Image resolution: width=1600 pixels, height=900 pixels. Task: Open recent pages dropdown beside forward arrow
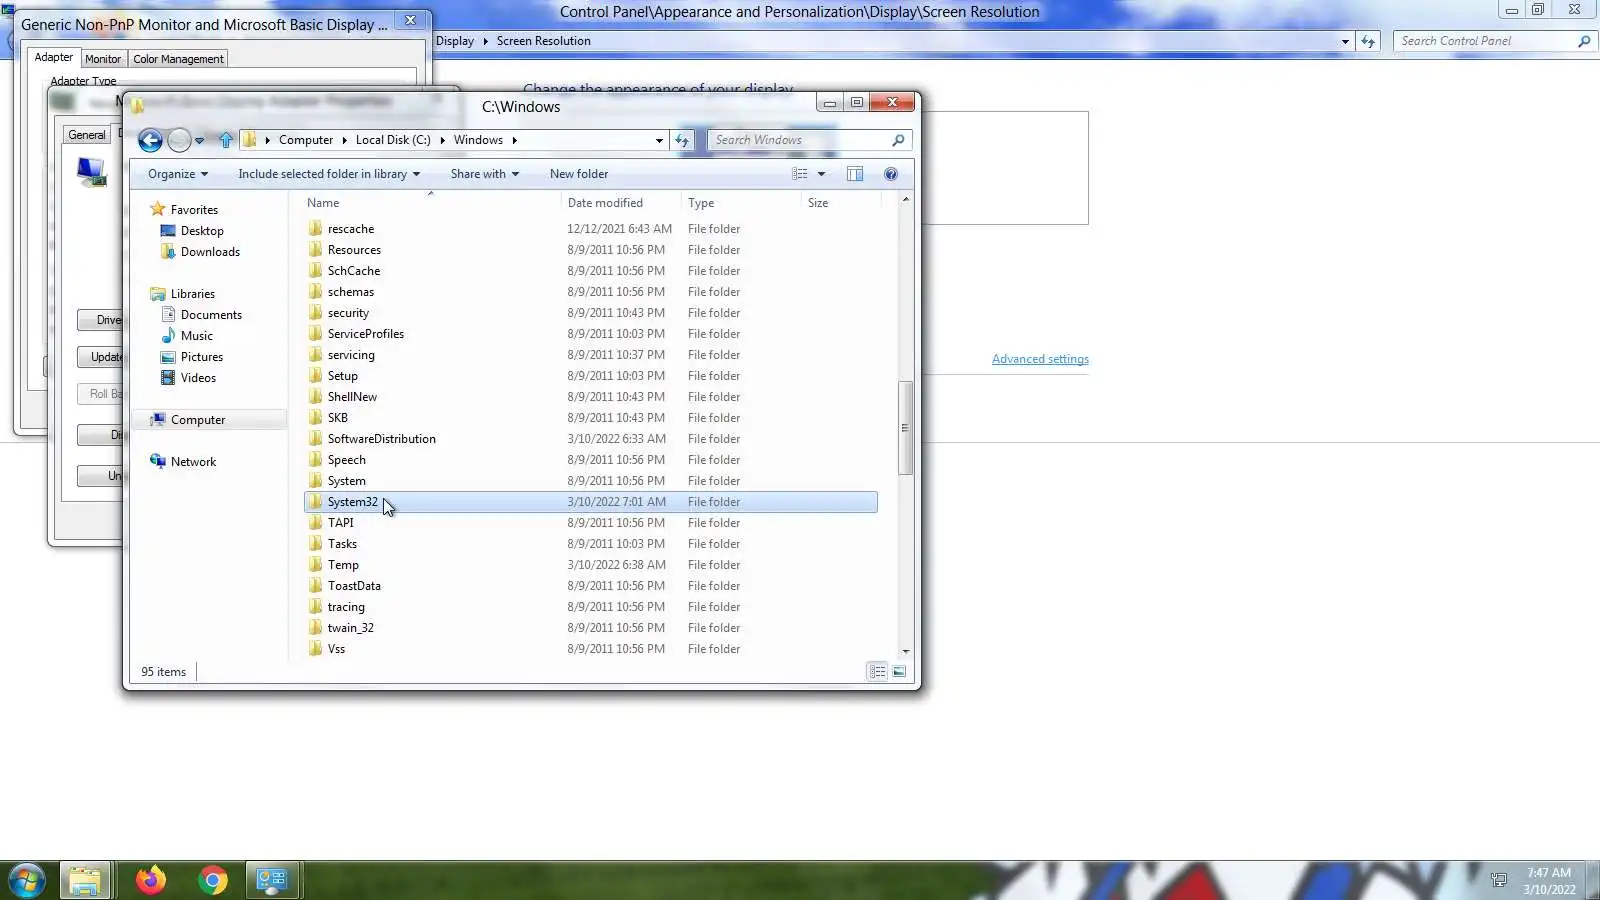[200, 141]
